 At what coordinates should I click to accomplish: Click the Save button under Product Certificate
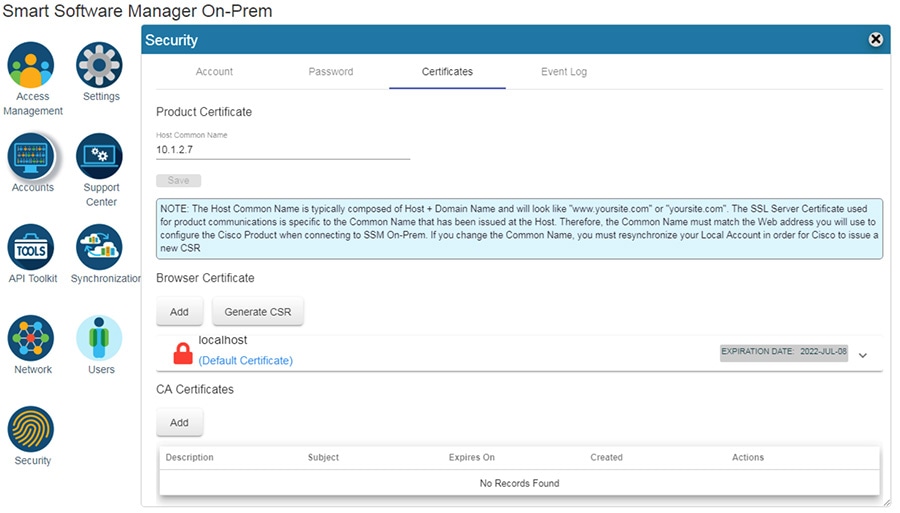click(x=179, y=181)
